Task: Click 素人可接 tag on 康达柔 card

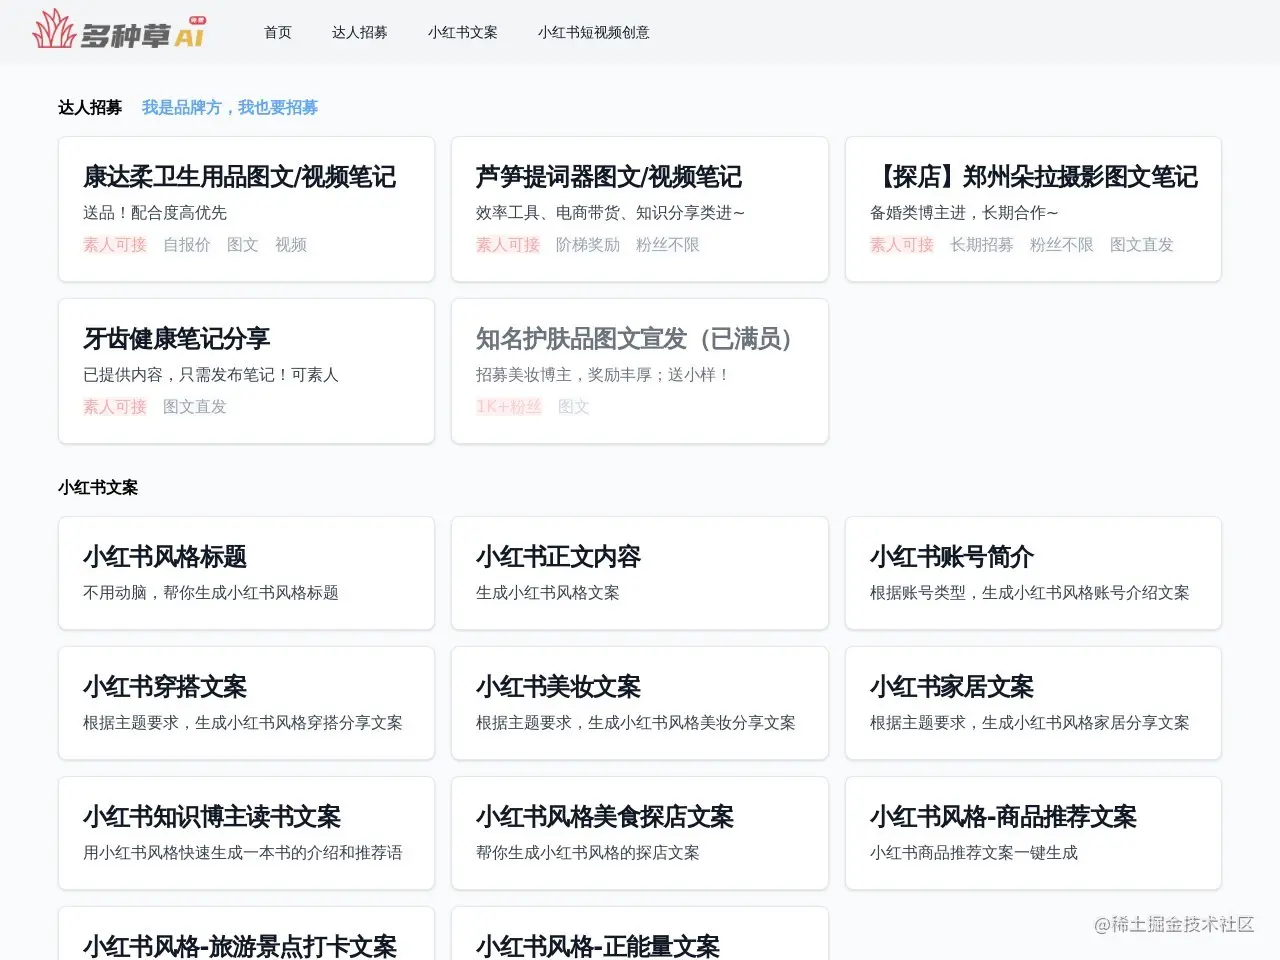Action: pyautogui.click(x=115, y=245)
